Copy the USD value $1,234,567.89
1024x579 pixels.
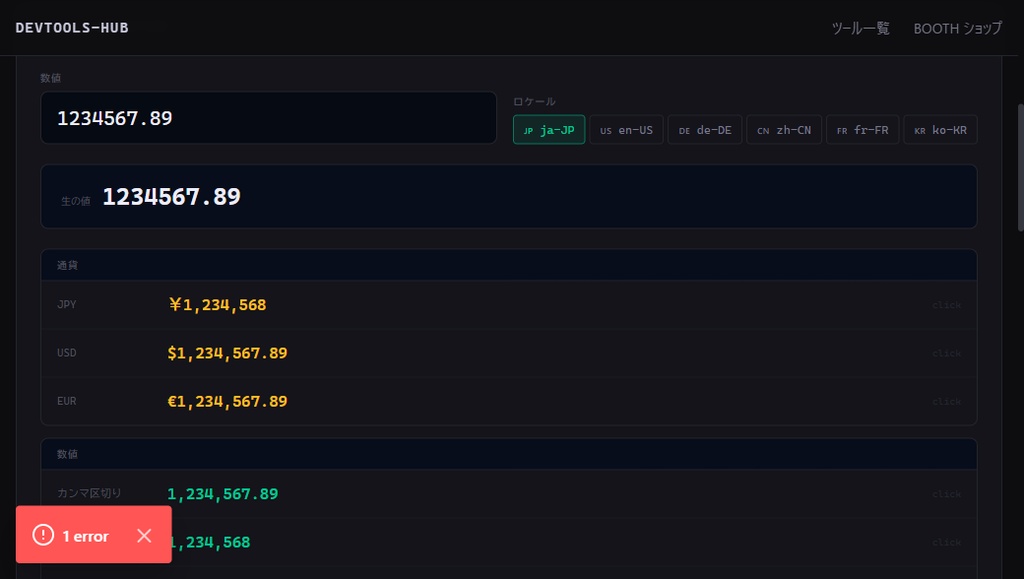pyautogui.click(x=227, y=353)
